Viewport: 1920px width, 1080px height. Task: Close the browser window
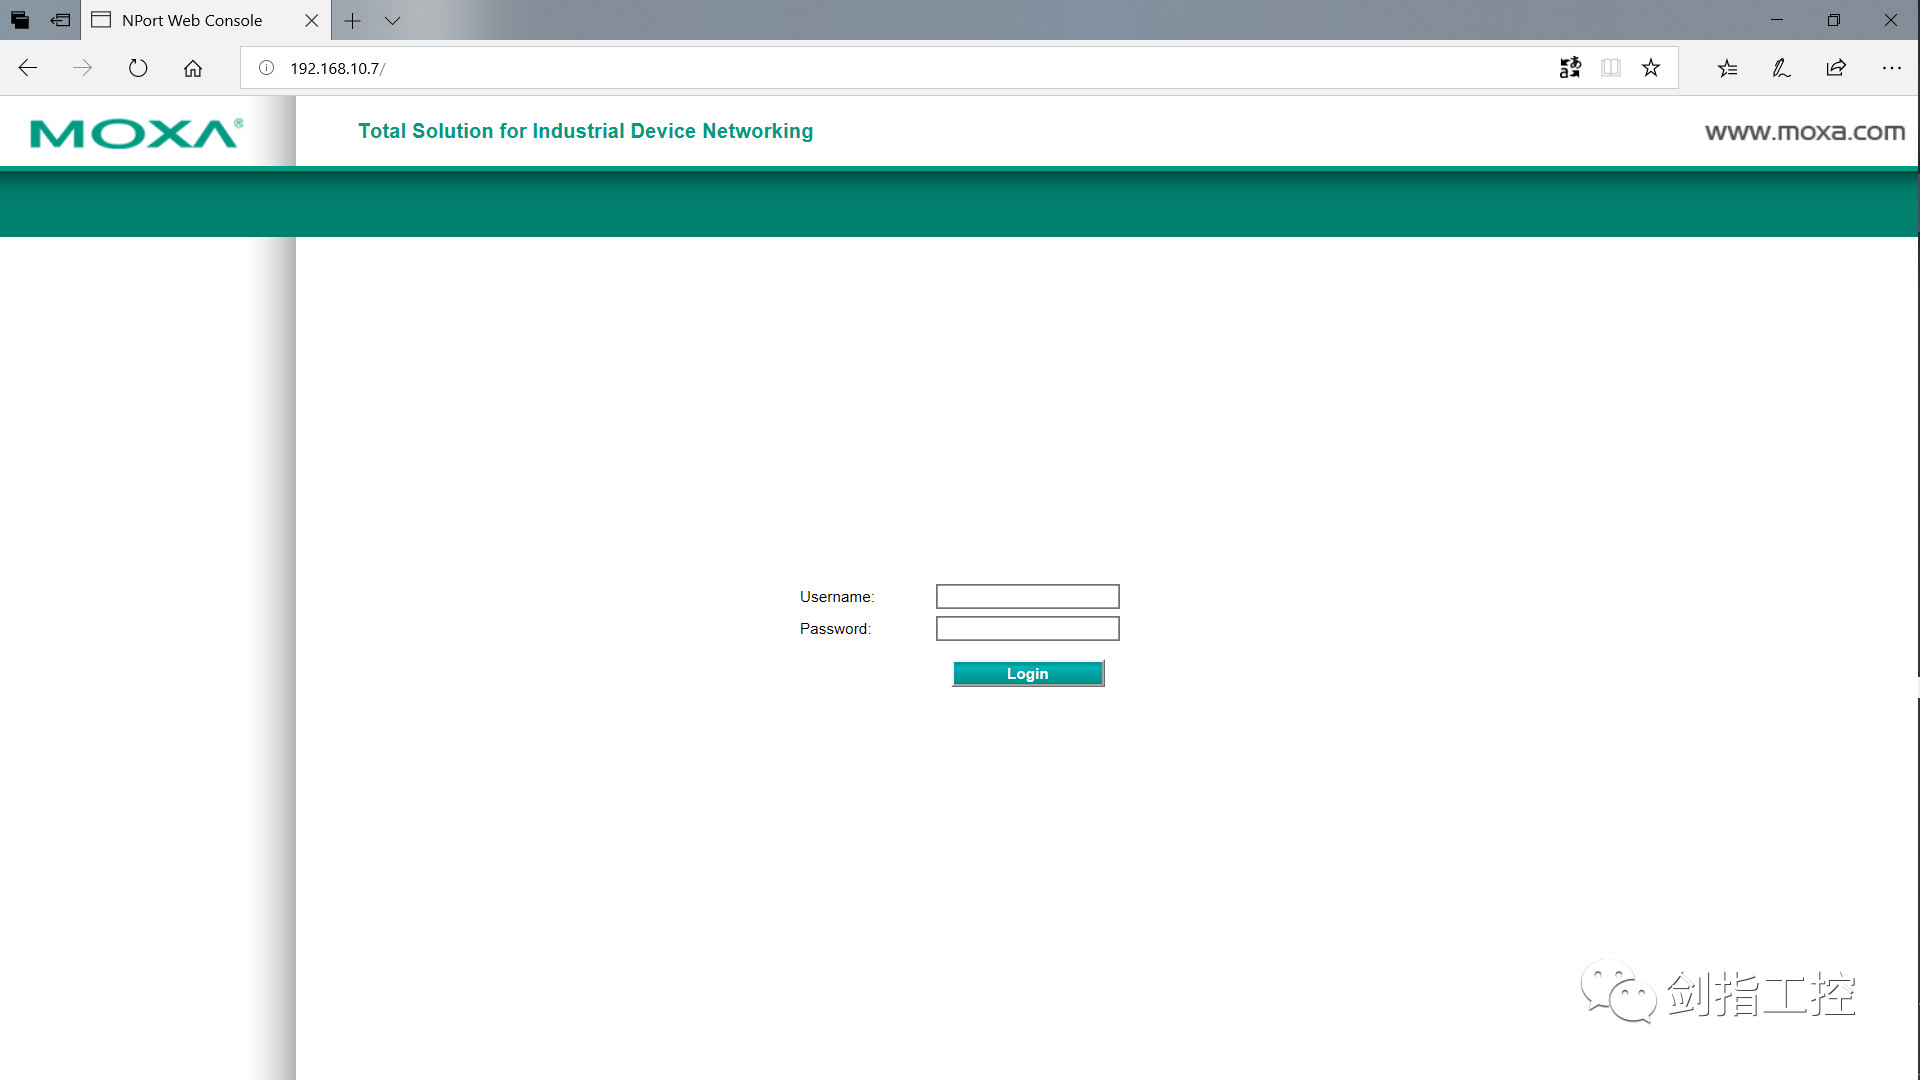click(x=1891, y=20)
